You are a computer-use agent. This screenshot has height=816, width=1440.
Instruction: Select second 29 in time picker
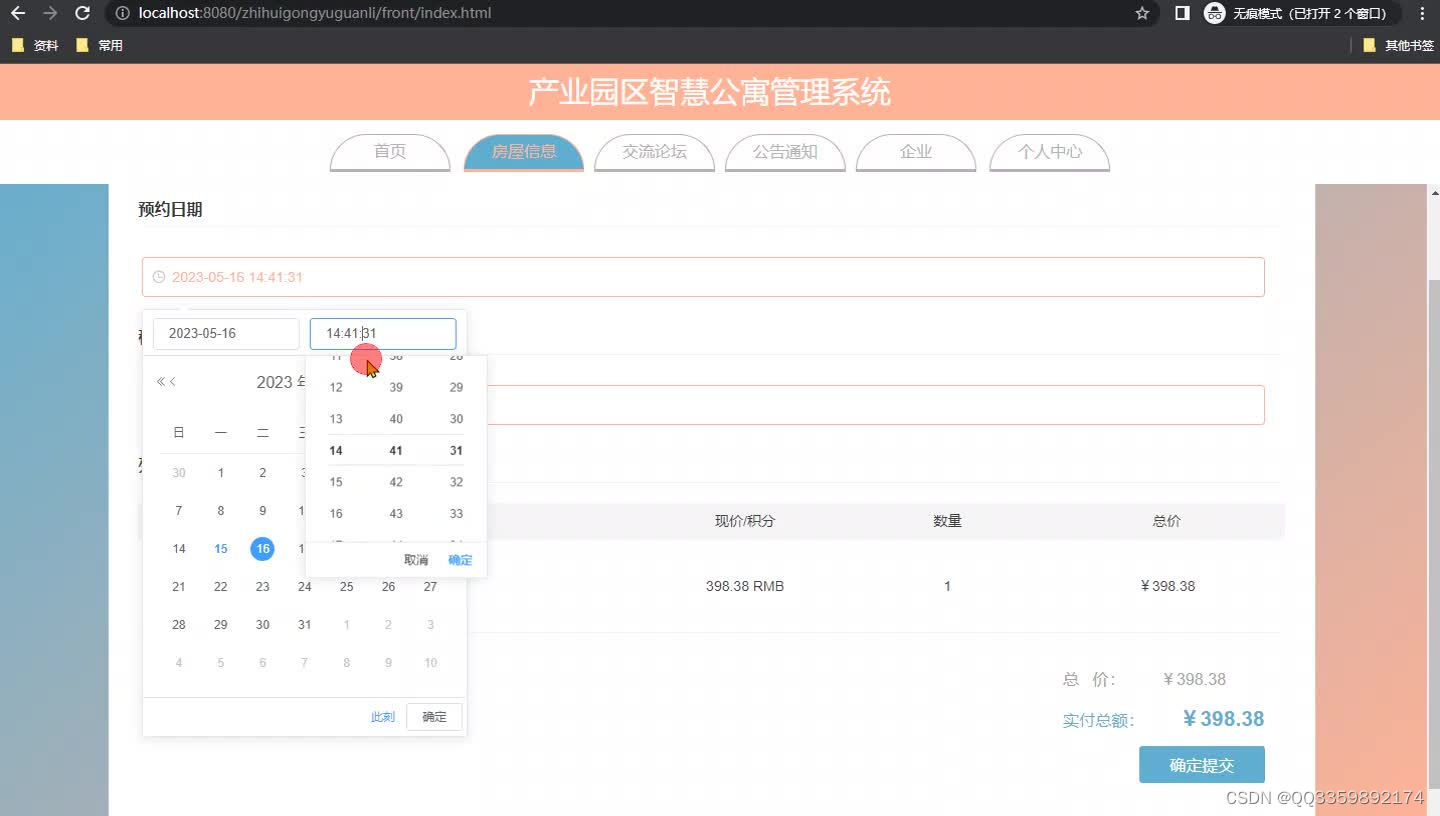tap(456, 387)
